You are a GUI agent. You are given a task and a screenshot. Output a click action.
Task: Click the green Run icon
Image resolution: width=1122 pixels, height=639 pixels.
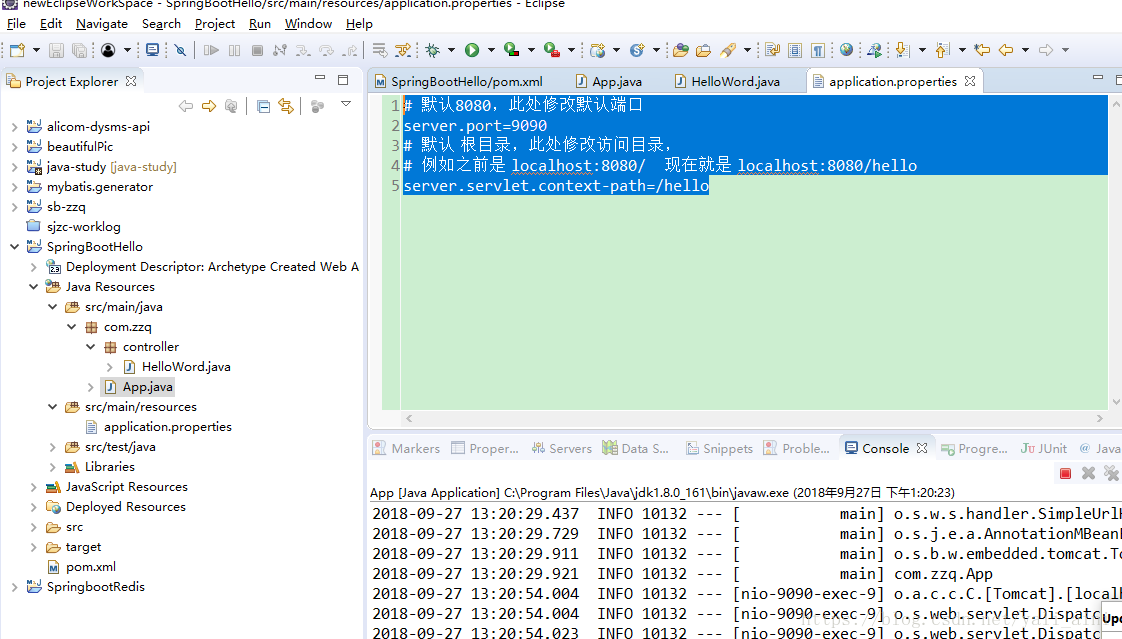click(x=472, y=50)
